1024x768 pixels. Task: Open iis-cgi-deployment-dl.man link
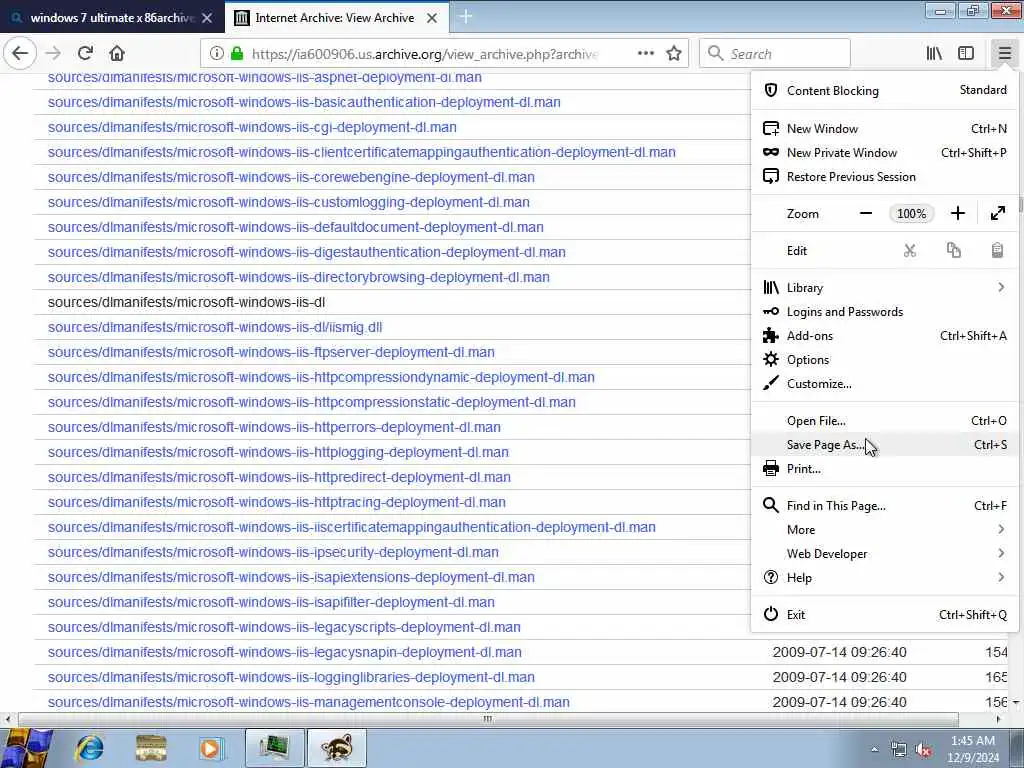tap(252, 127)
